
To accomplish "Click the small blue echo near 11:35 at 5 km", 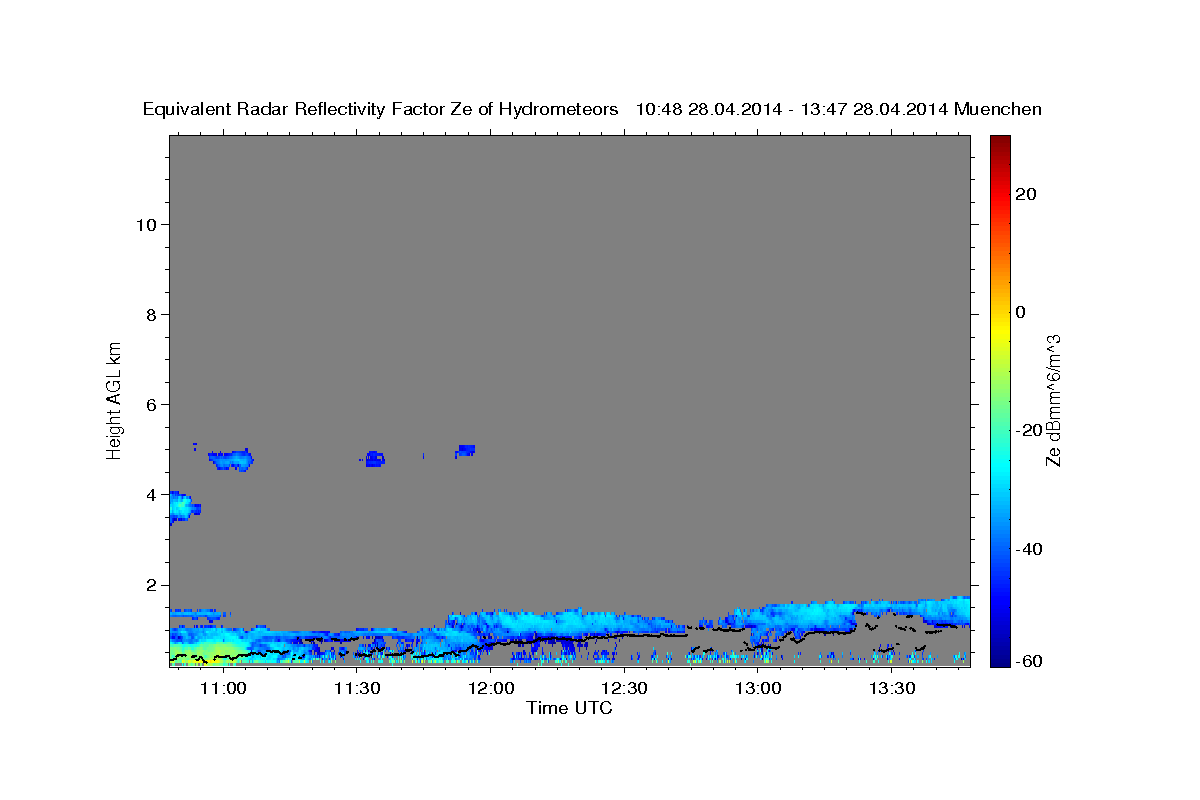I will point(374,459).
